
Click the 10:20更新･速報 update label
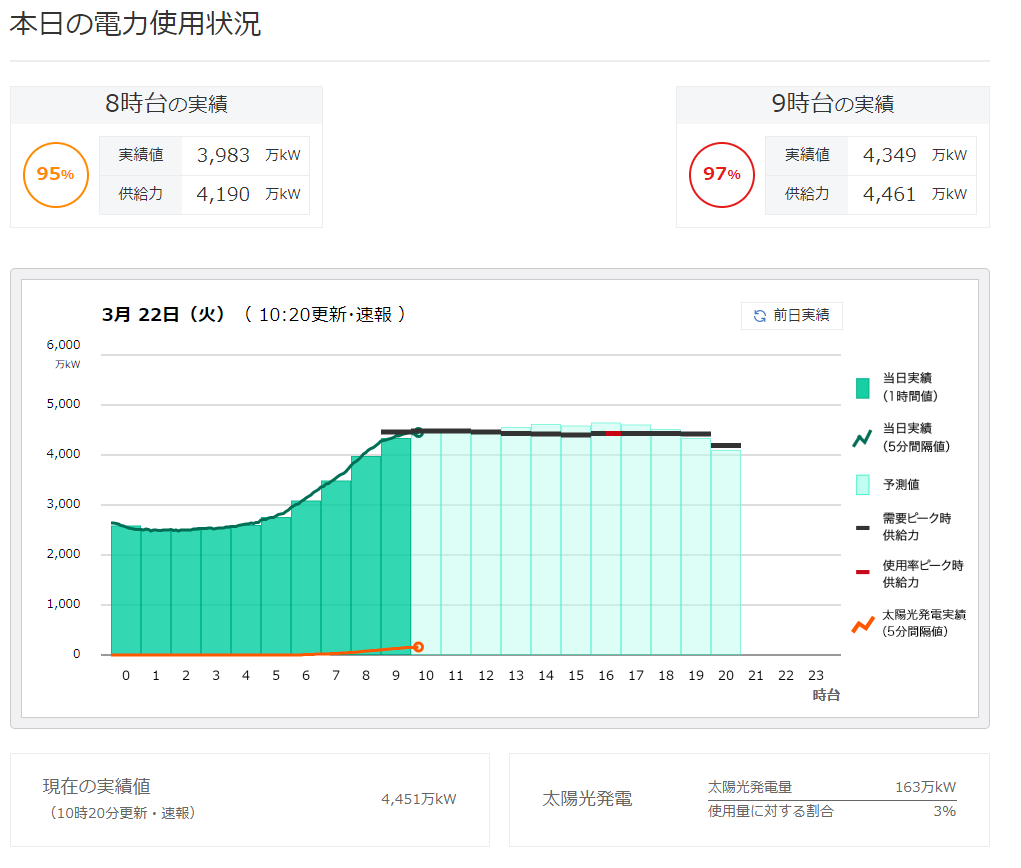point(325,315)
